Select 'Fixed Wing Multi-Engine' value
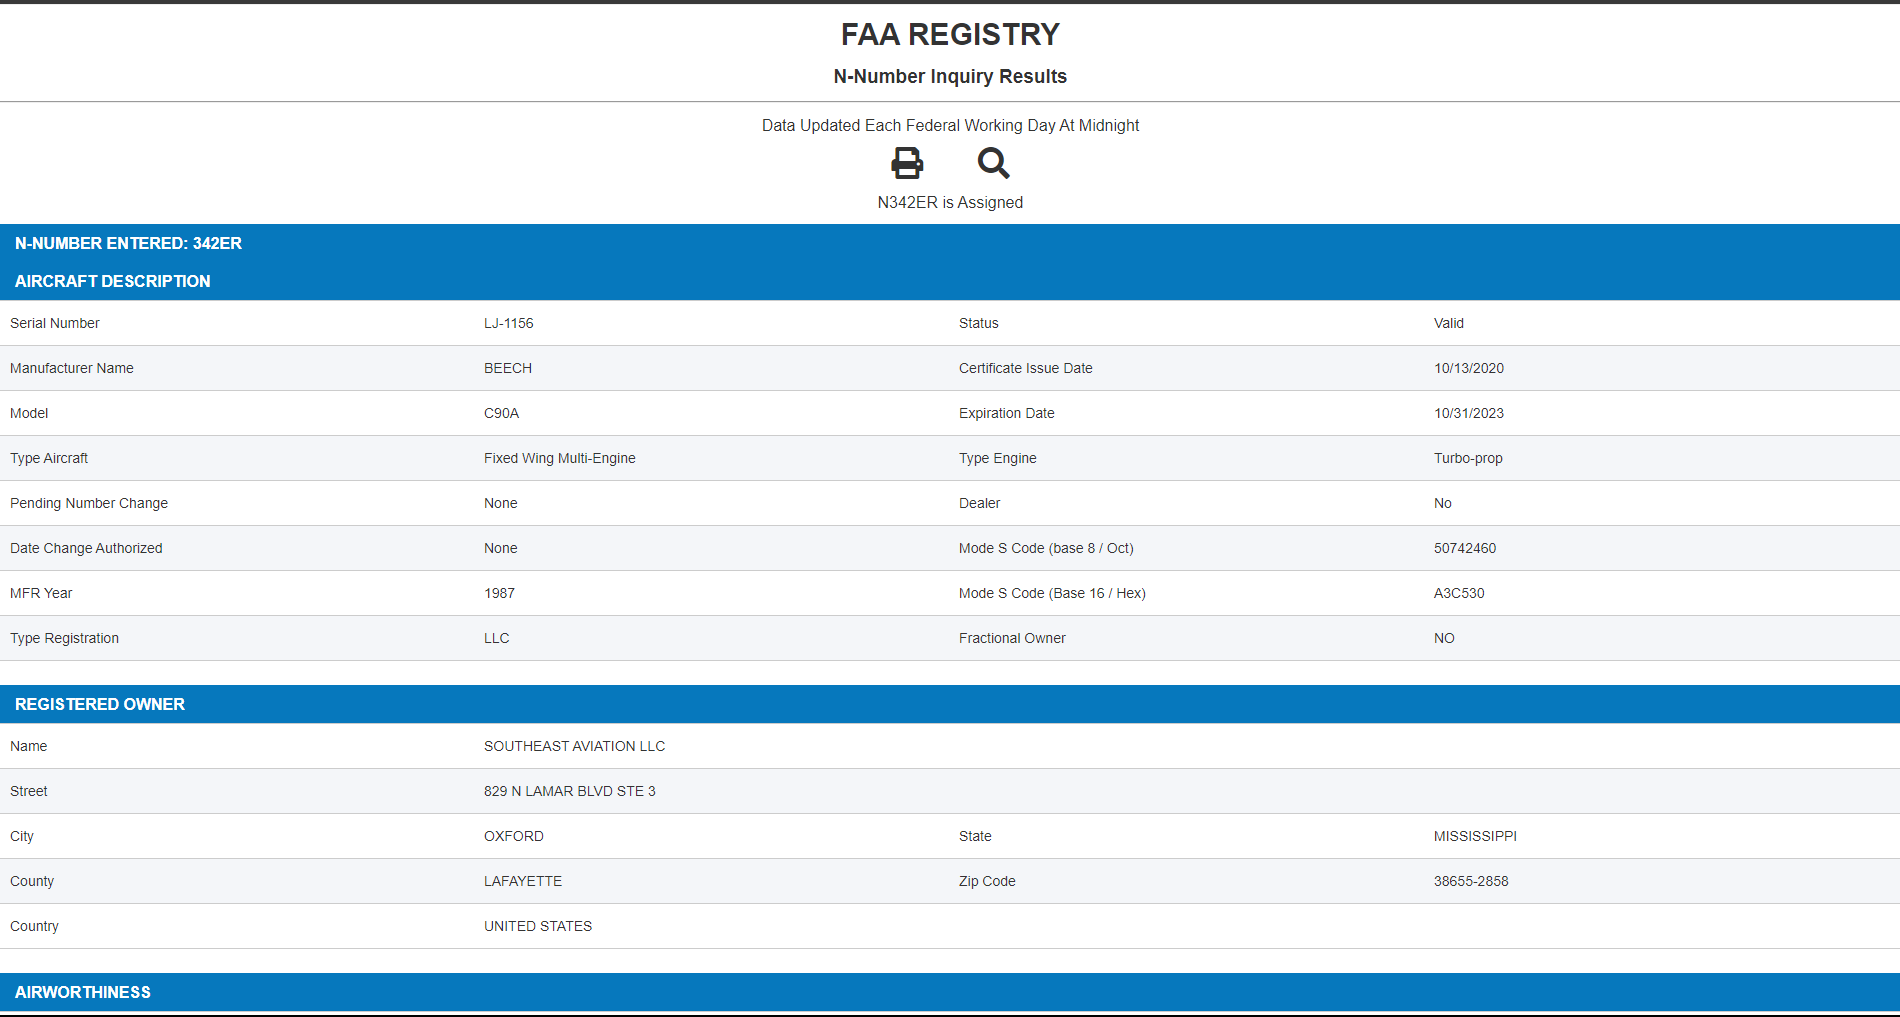 point(560,458)
